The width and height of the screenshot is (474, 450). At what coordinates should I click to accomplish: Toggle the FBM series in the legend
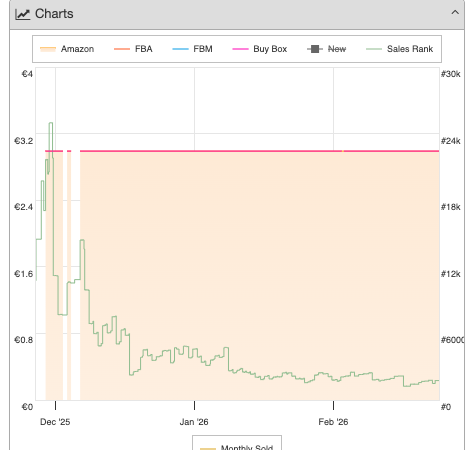click(192, 49)
